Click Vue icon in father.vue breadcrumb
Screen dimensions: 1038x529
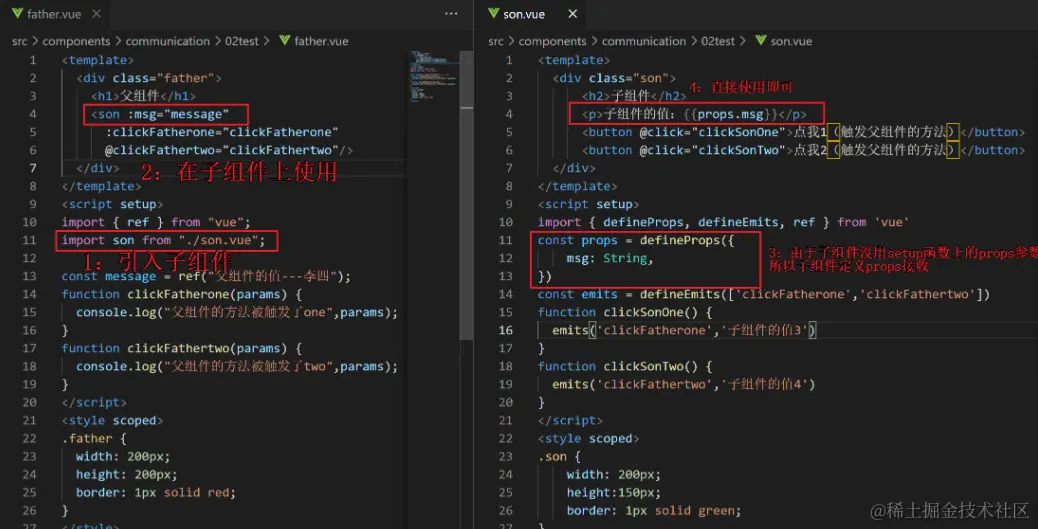pos(285,40)
